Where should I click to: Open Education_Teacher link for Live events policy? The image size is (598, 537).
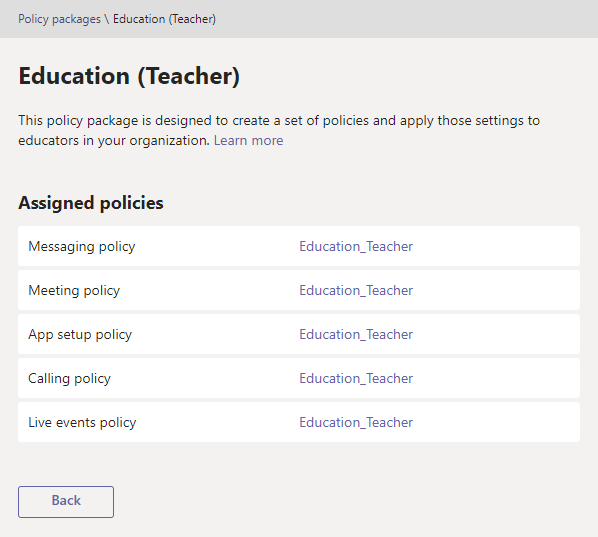(x=356, y=422)
